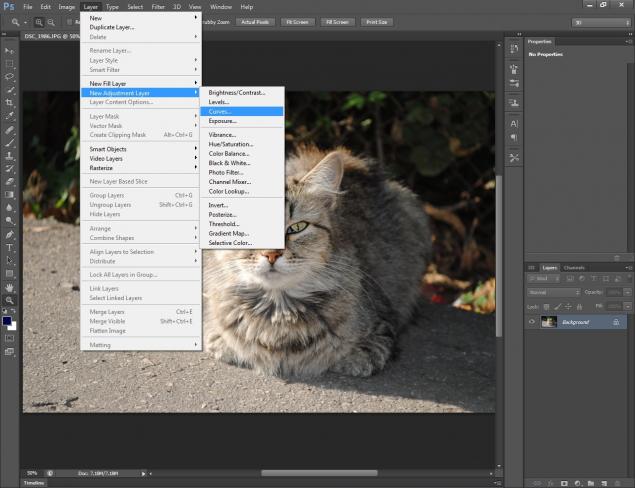The height and width of the screenshot is (488, 635).
Task: Toggle Quick Mask mode icon
Action: coord(10,338)
